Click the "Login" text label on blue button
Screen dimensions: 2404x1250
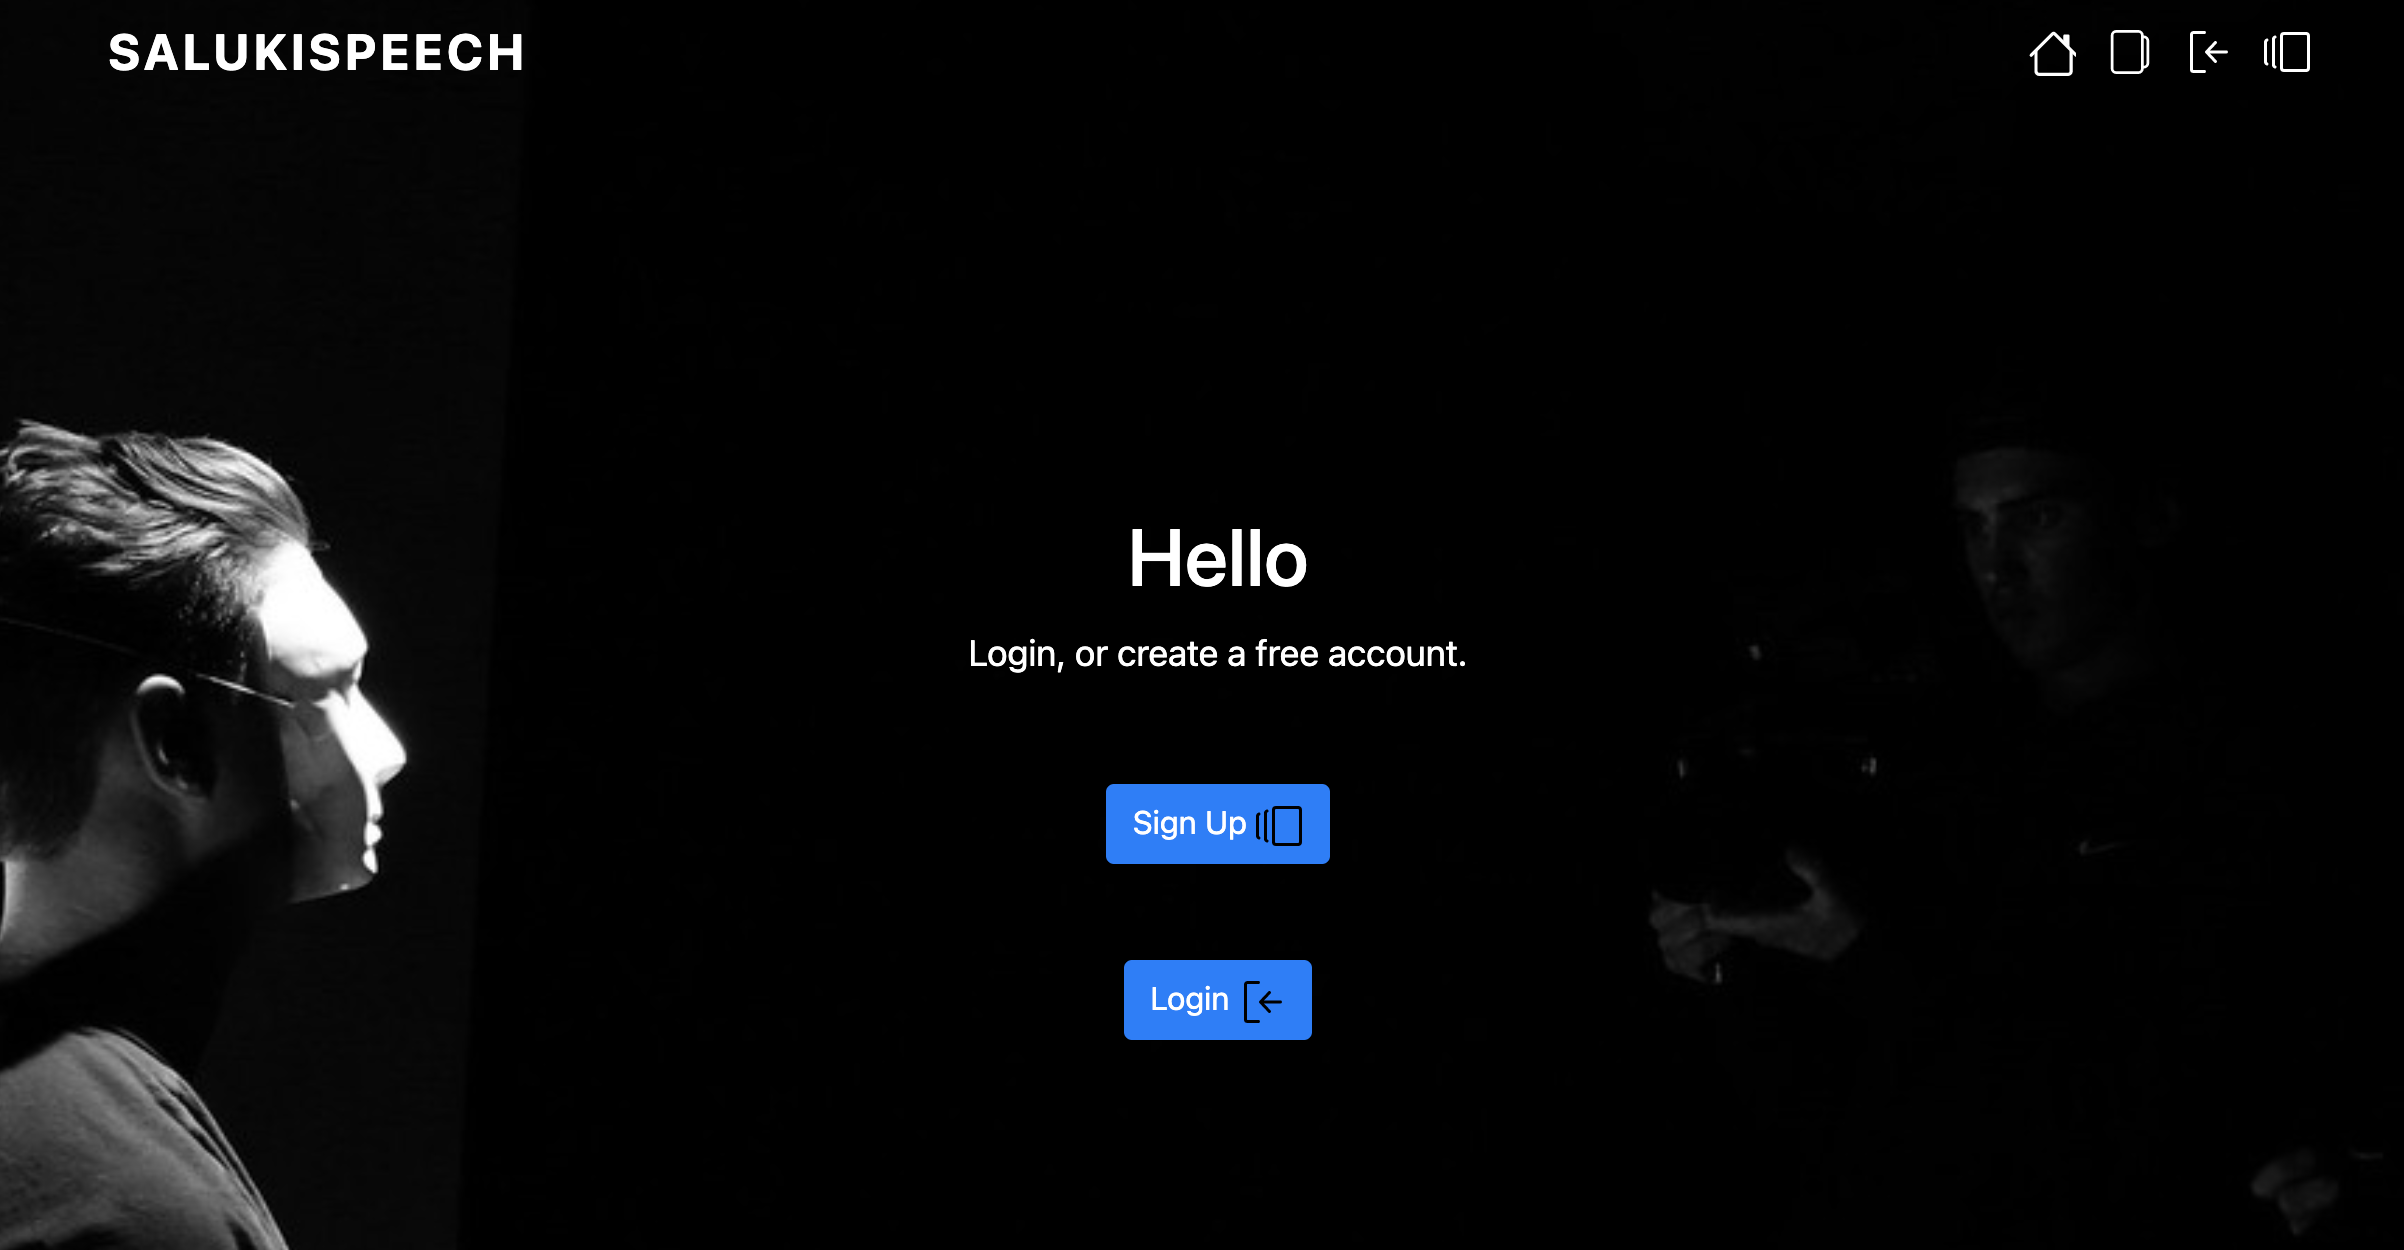point(1189,999)
